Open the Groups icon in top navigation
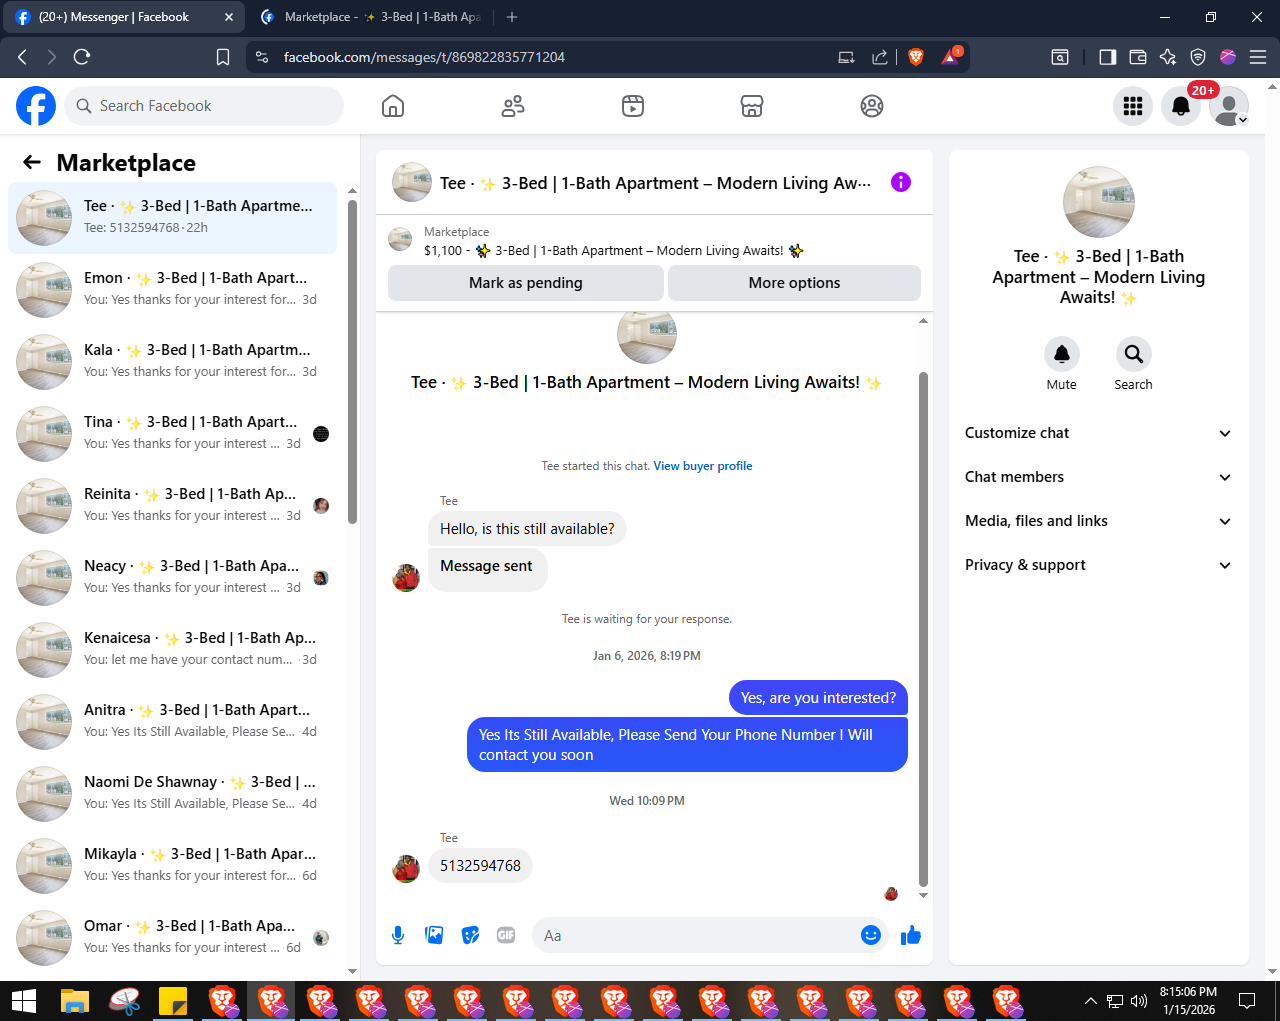Screen dimensions: 1280x1021 872,106
